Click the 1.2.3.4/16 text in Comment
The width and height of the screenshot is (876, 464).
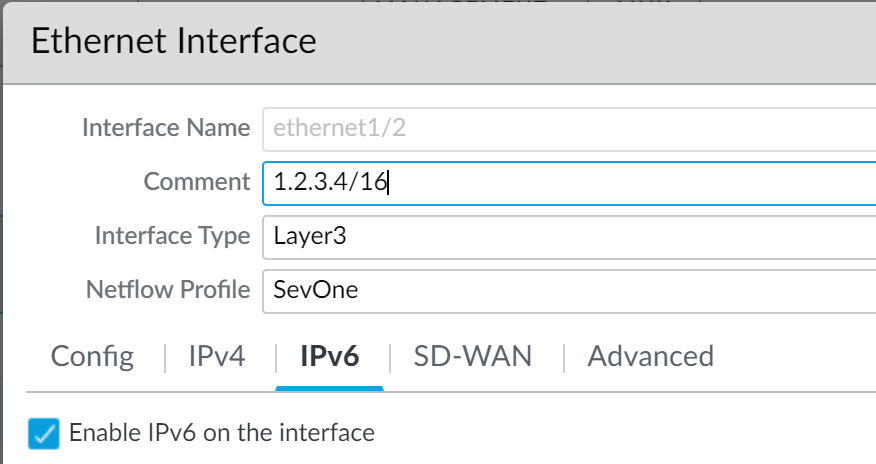tap(330, 182)
